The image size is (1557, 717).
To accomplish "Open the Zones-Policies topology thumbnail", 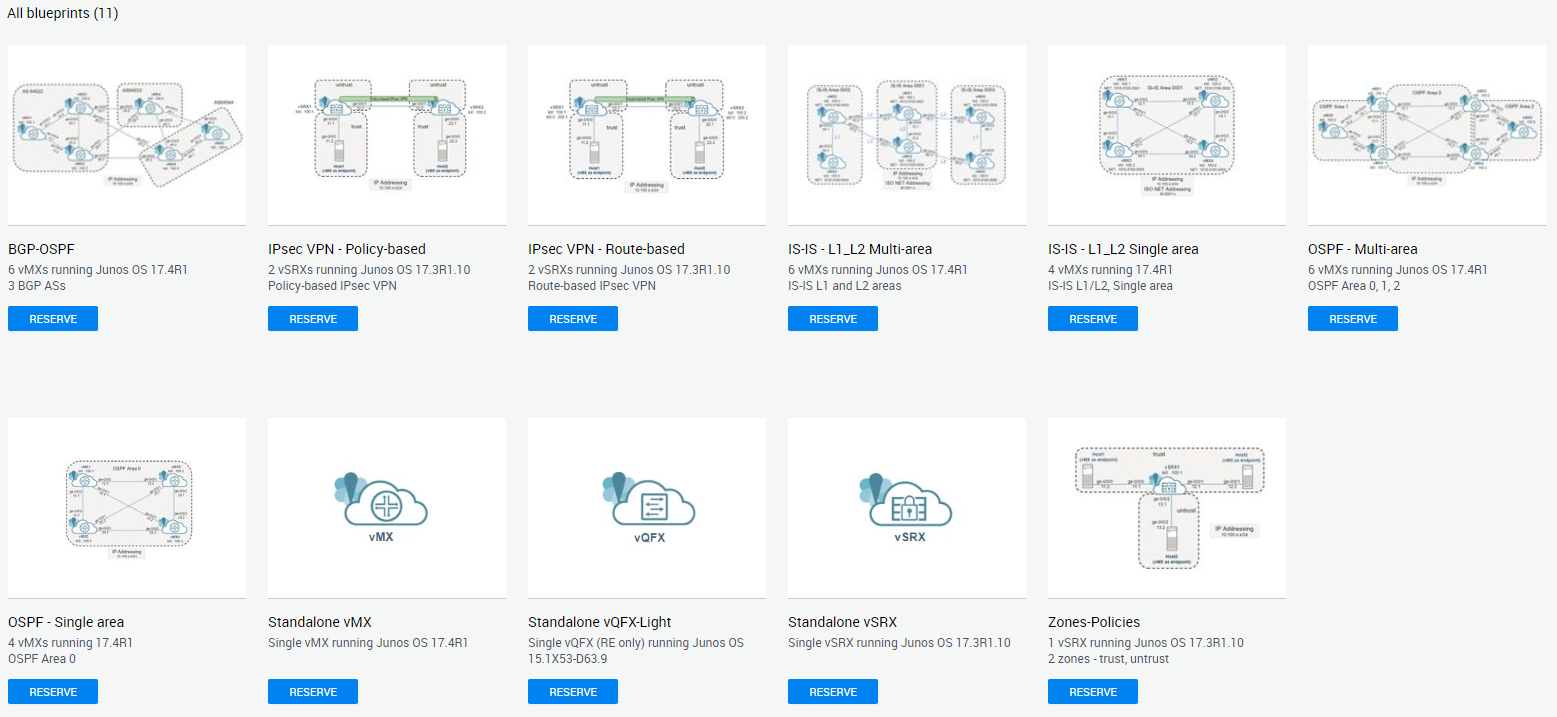I will [1167, 508].
